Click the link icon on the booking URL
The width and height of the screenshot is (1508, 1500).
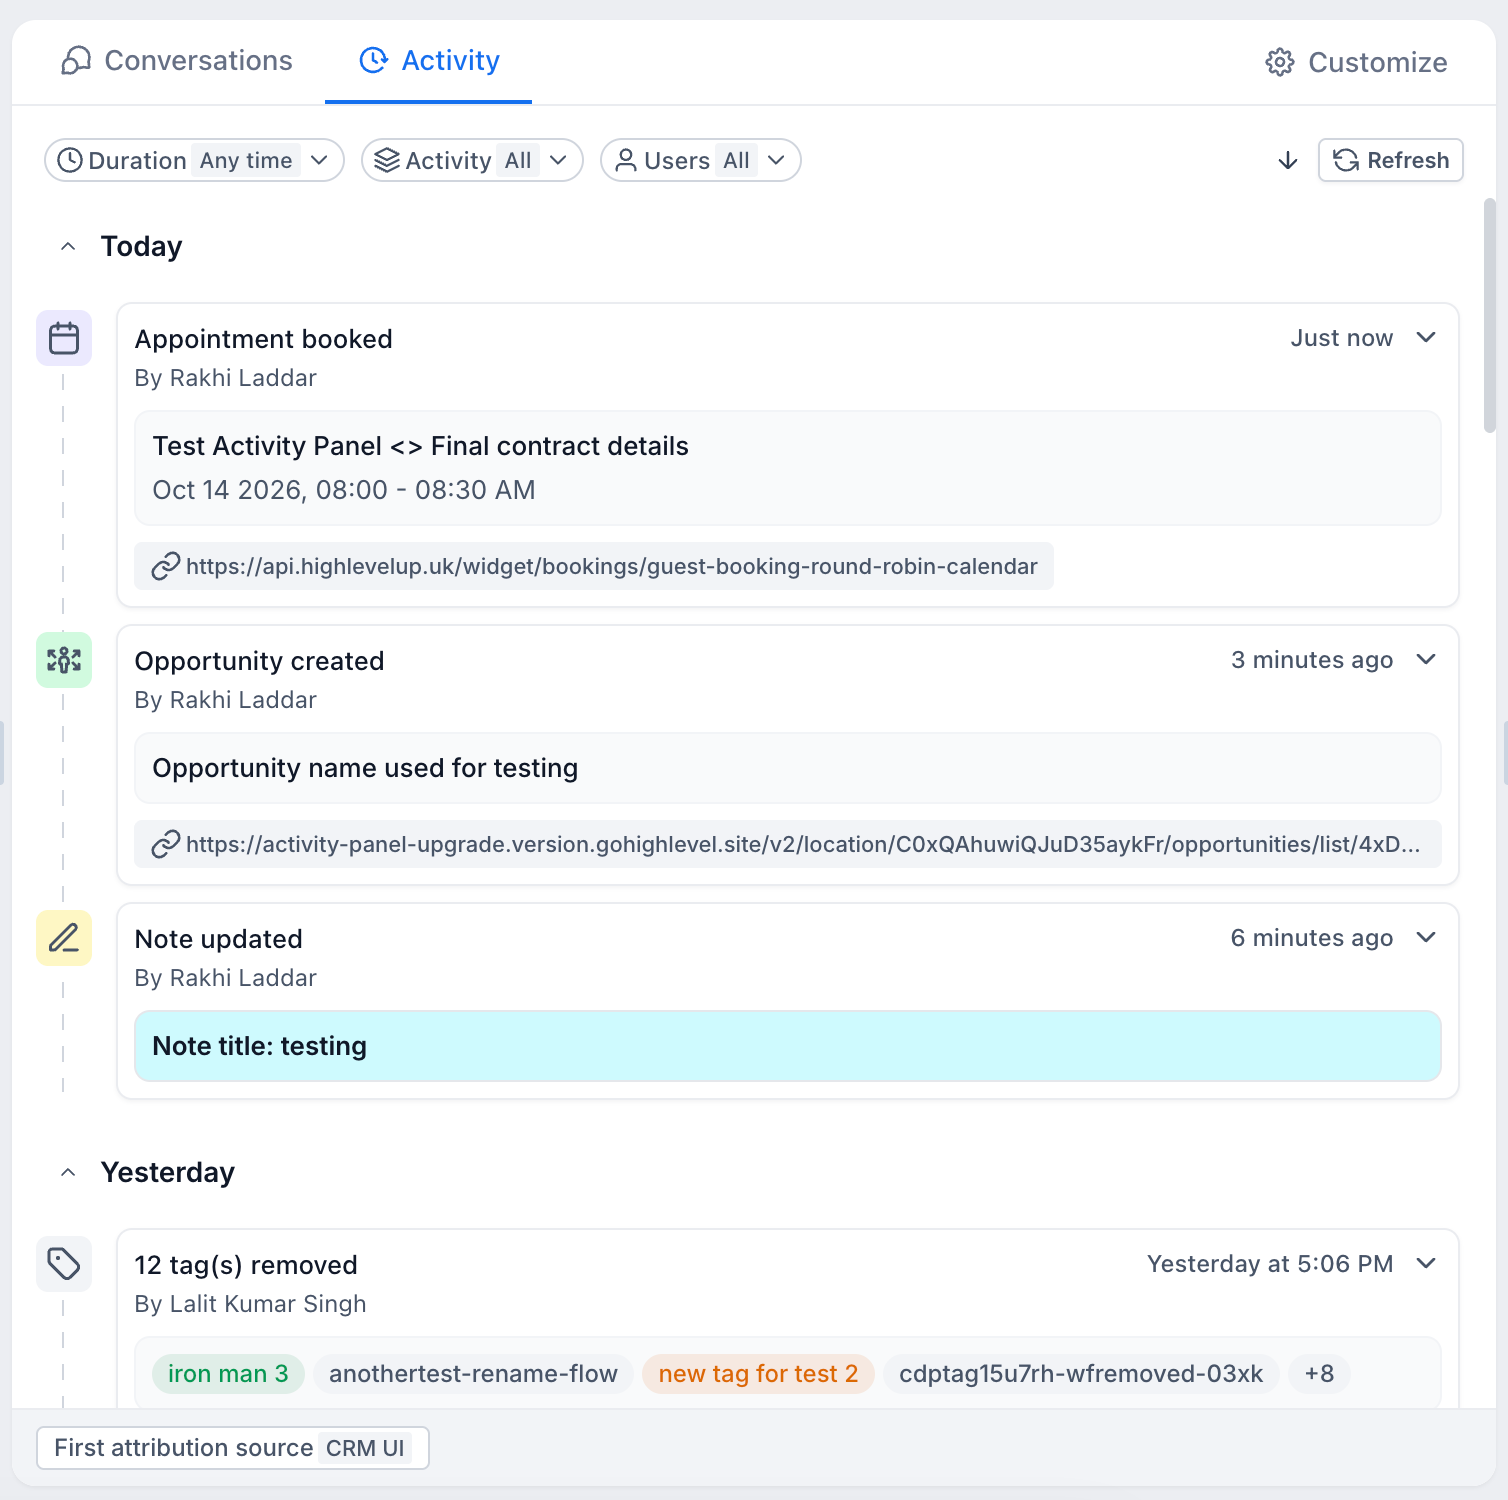165,567
